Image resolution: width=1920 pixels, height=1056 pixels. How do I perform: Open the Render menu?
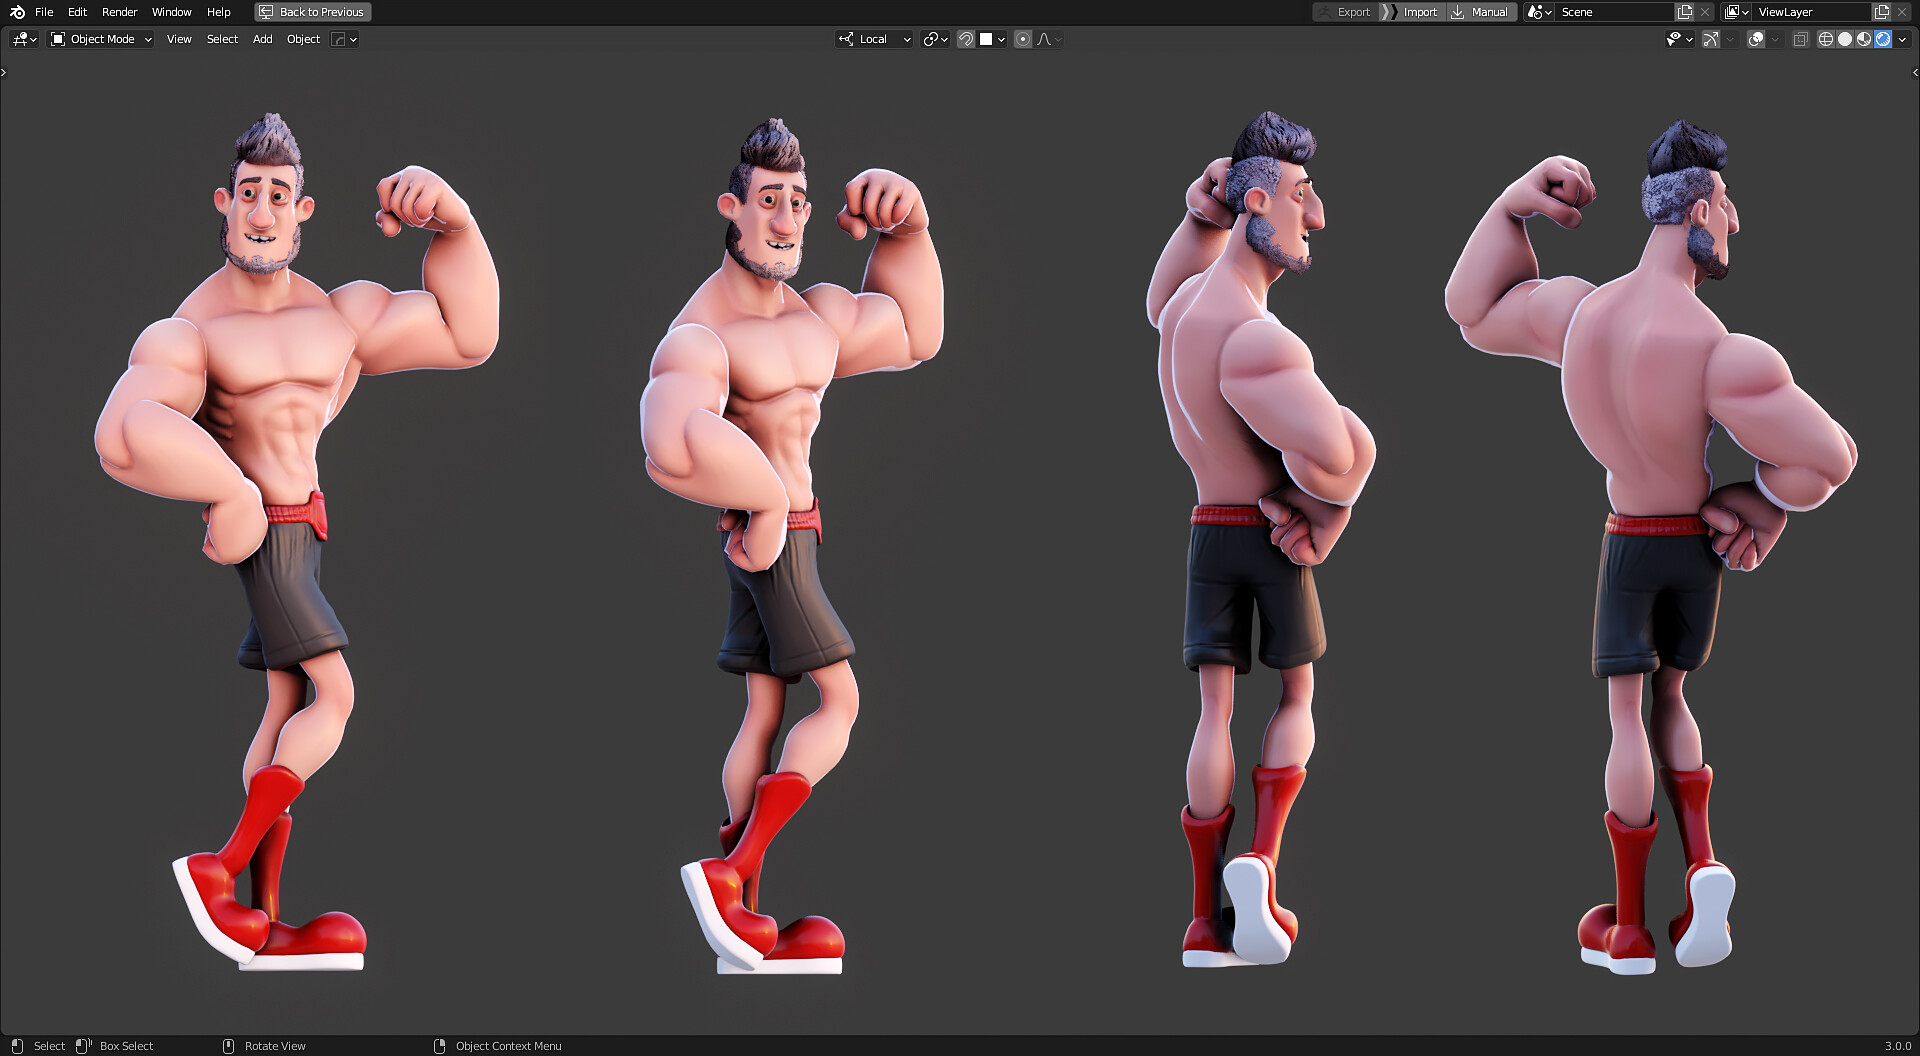click(x=119, y=12)
